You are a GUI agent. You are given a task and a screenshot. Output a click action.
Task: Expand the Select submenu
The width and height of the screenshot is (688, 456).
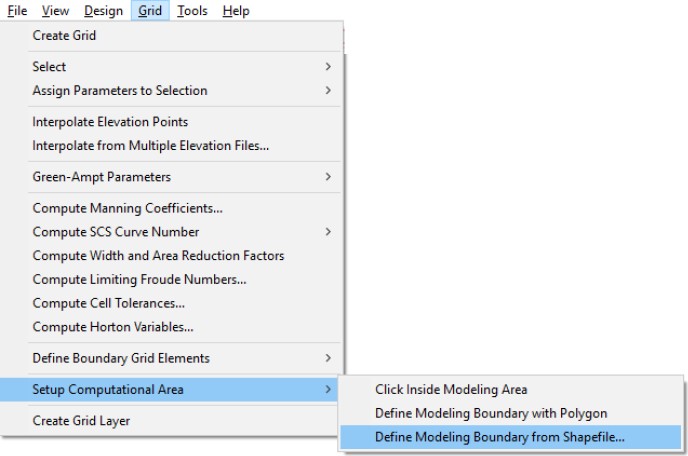pyautogui.click(x=50, y=67)
